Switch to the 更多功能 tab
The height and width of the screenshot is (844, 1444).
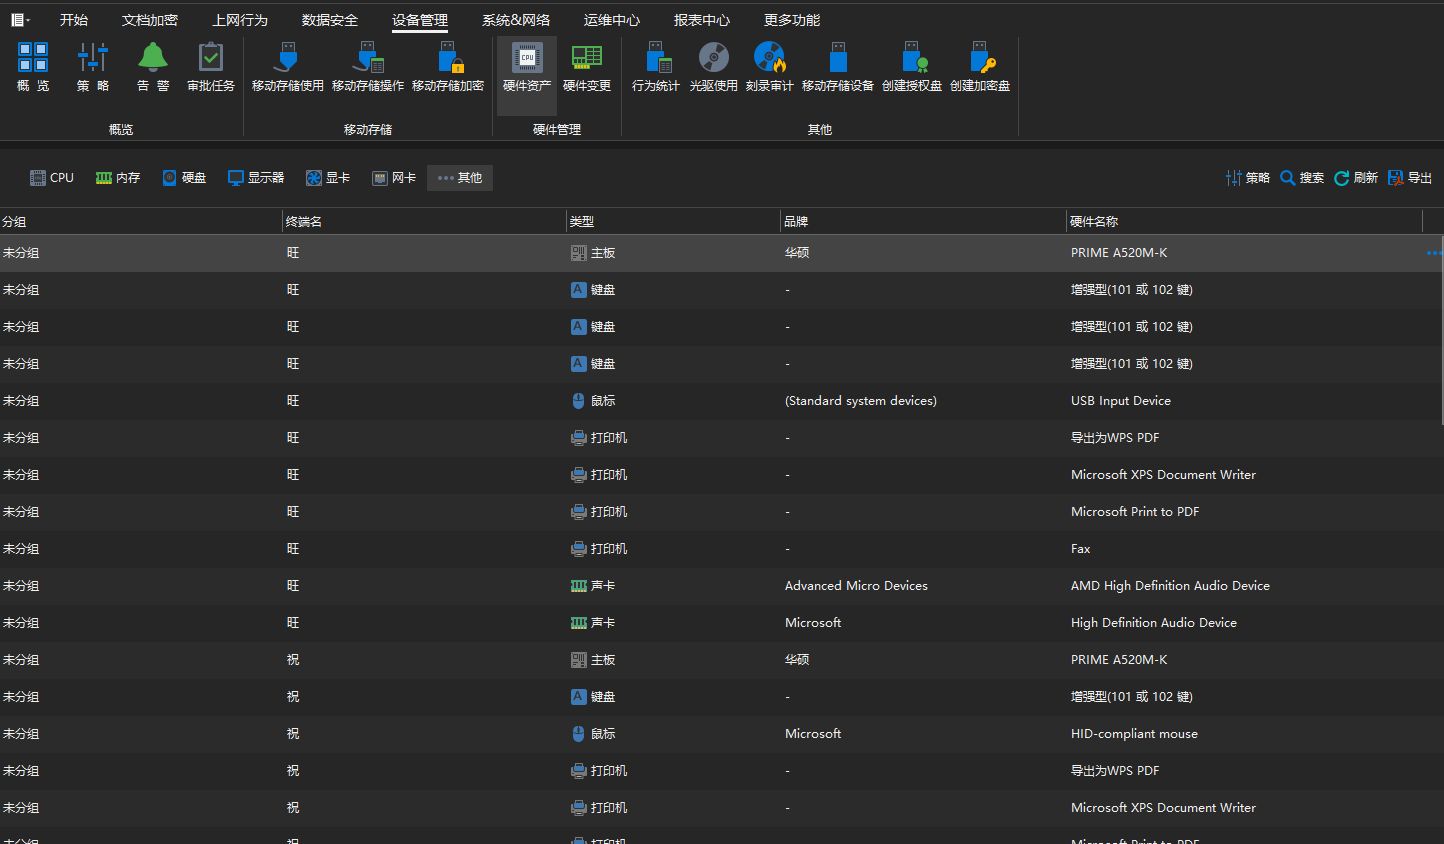(792, 20)
